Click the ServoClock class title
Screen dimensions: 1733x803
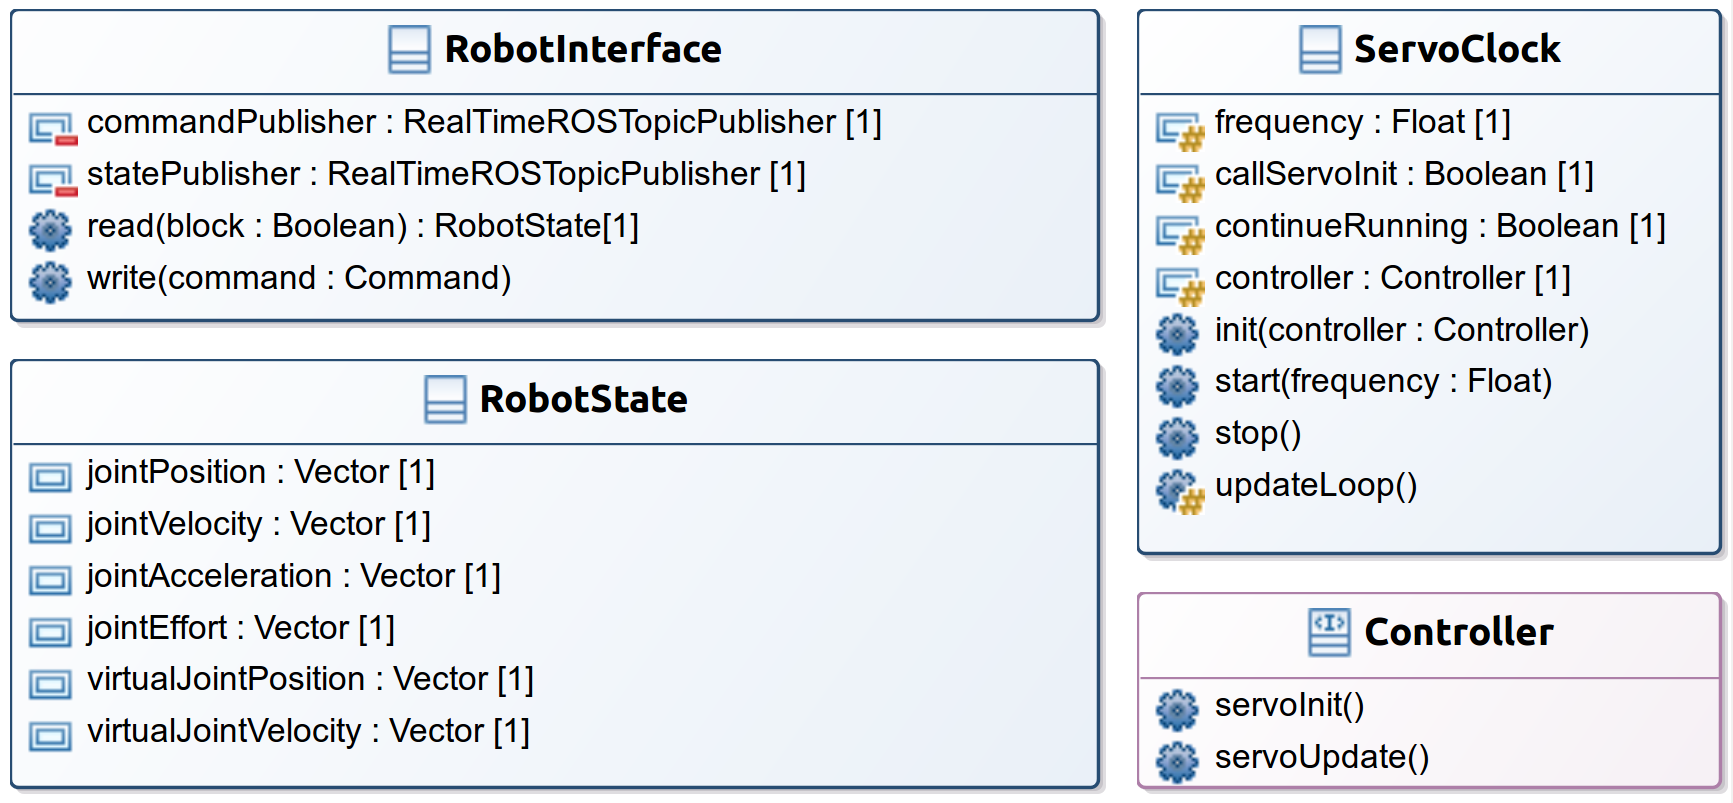[x=1456, y=49]
